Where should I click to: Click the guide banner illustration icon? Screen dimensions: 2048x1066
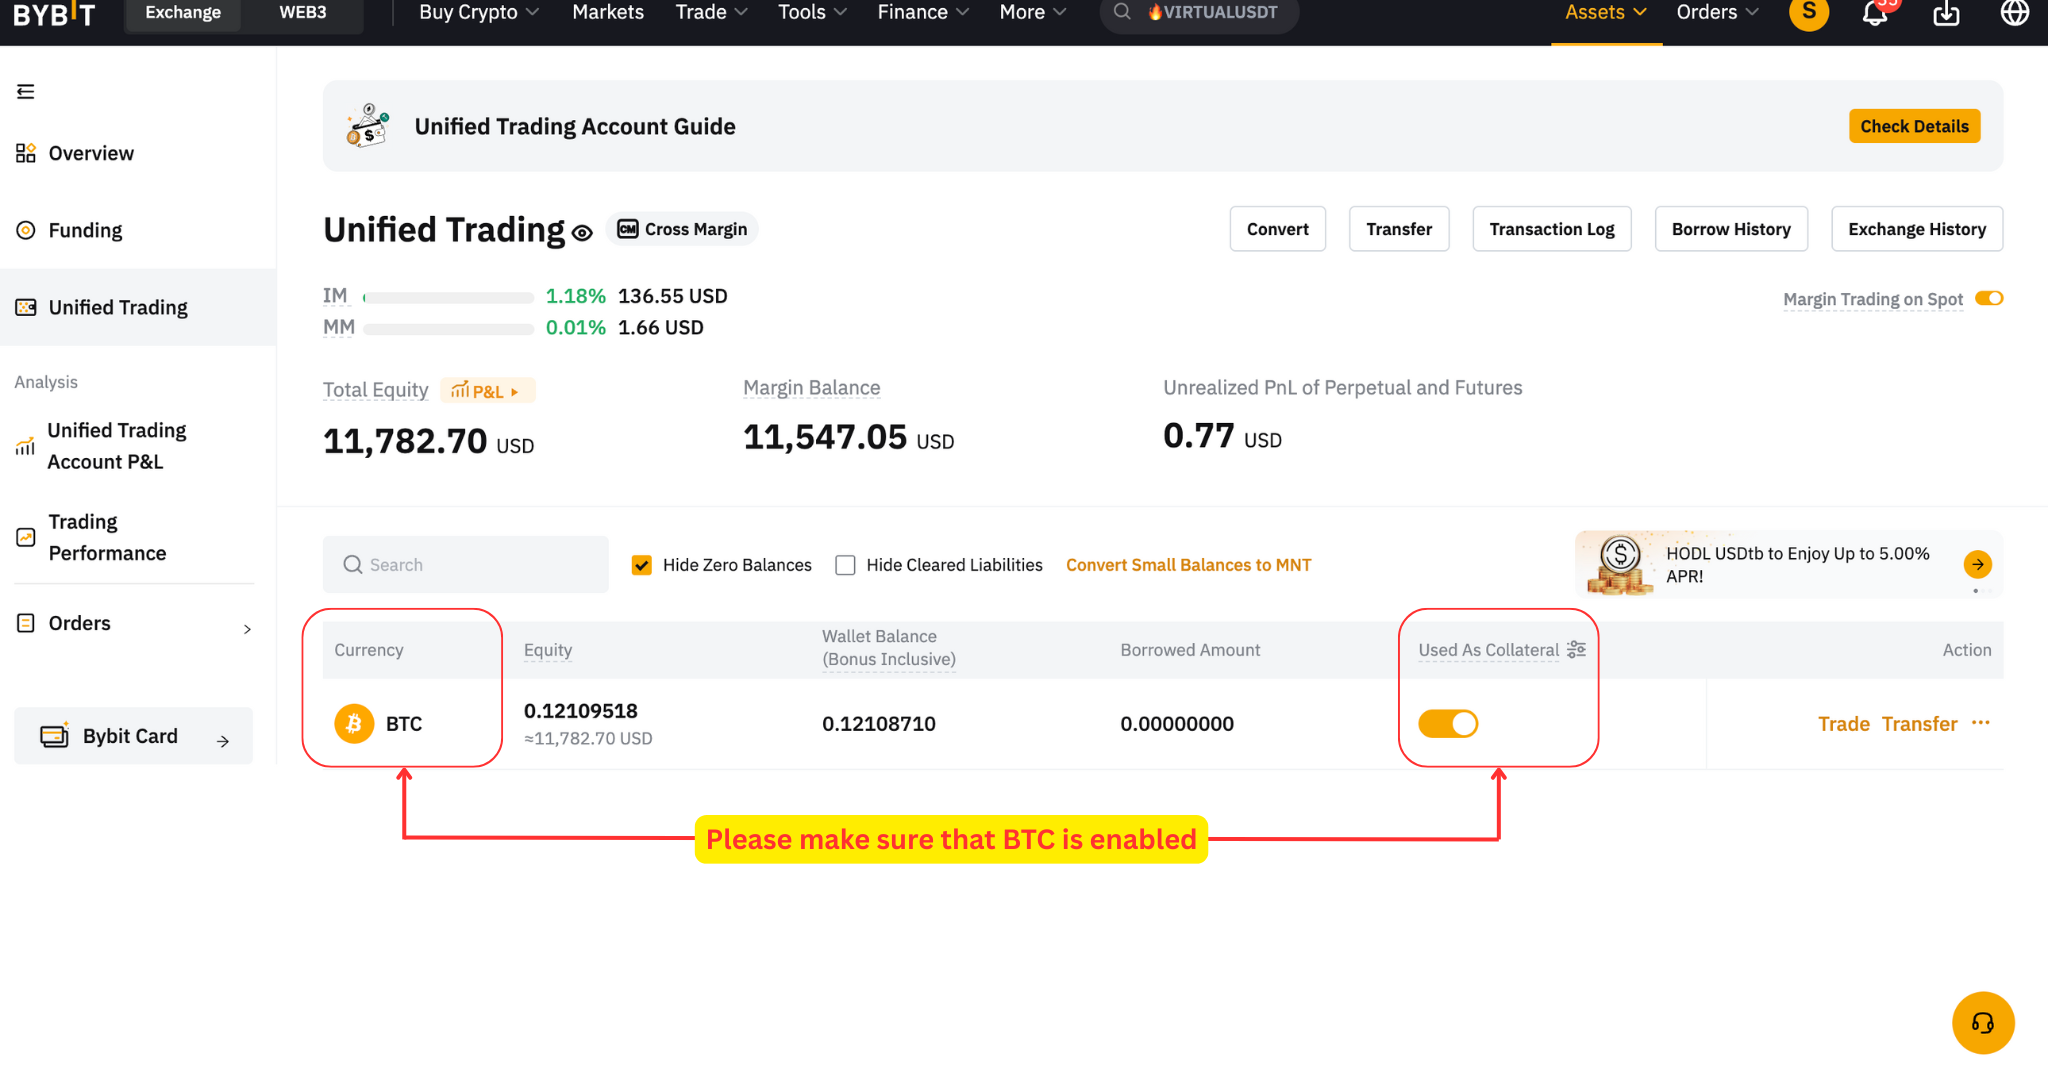point(367,126)
